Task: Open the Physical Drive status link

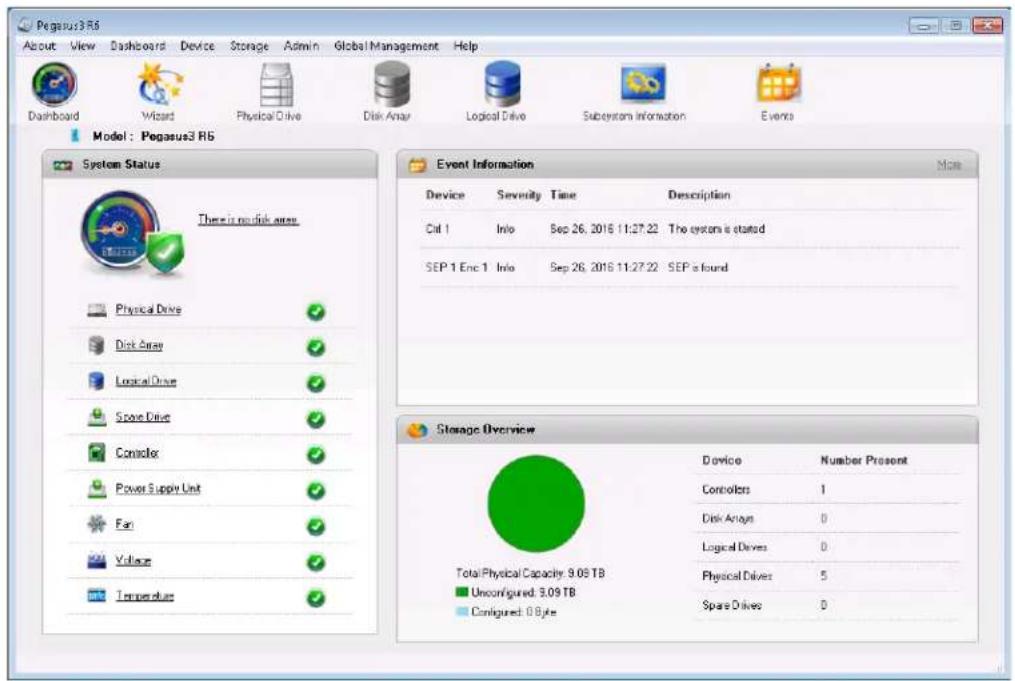Action: point(148,309)
